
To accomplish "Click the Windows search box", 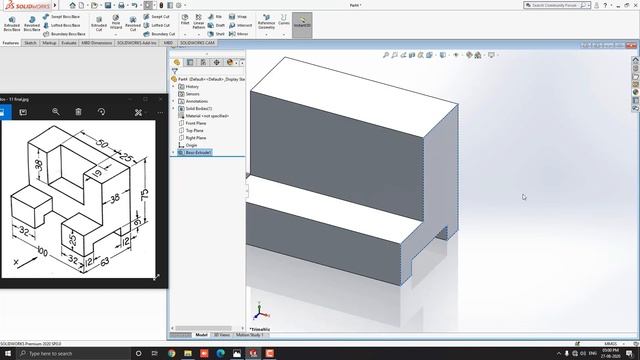I will pyautogui.click(x=73, y=353).
